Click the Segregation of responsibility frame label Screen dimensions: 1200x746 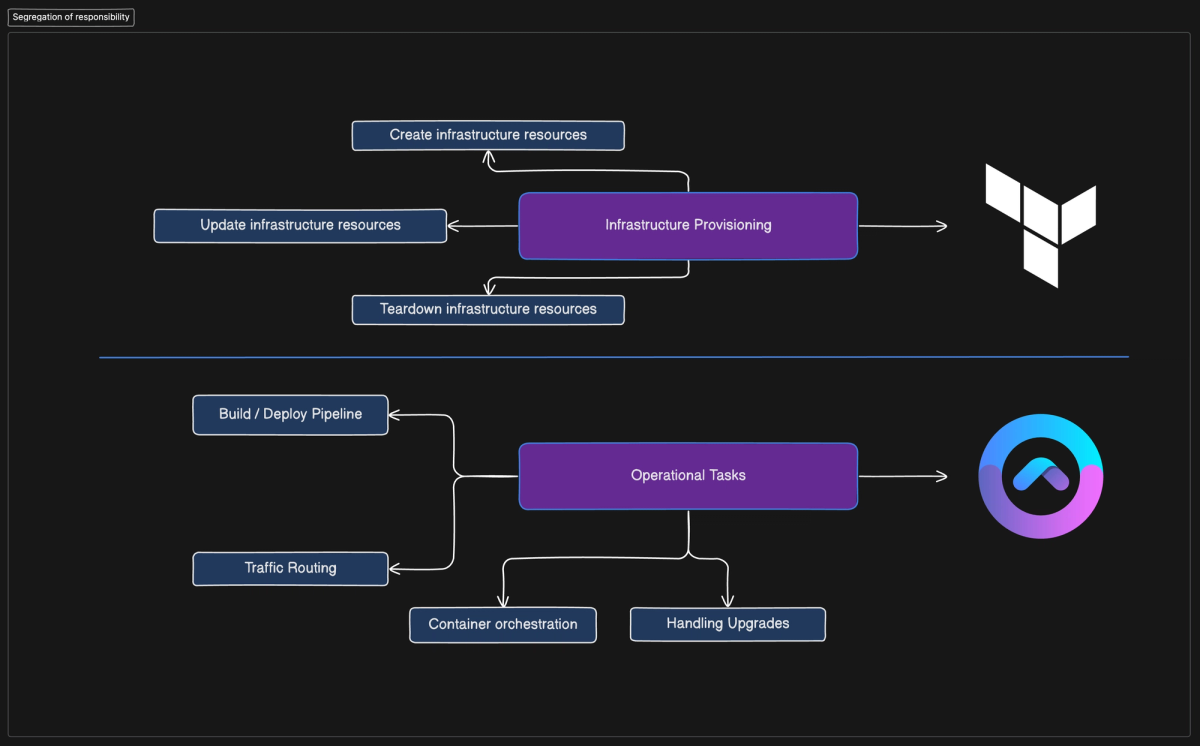71,17
